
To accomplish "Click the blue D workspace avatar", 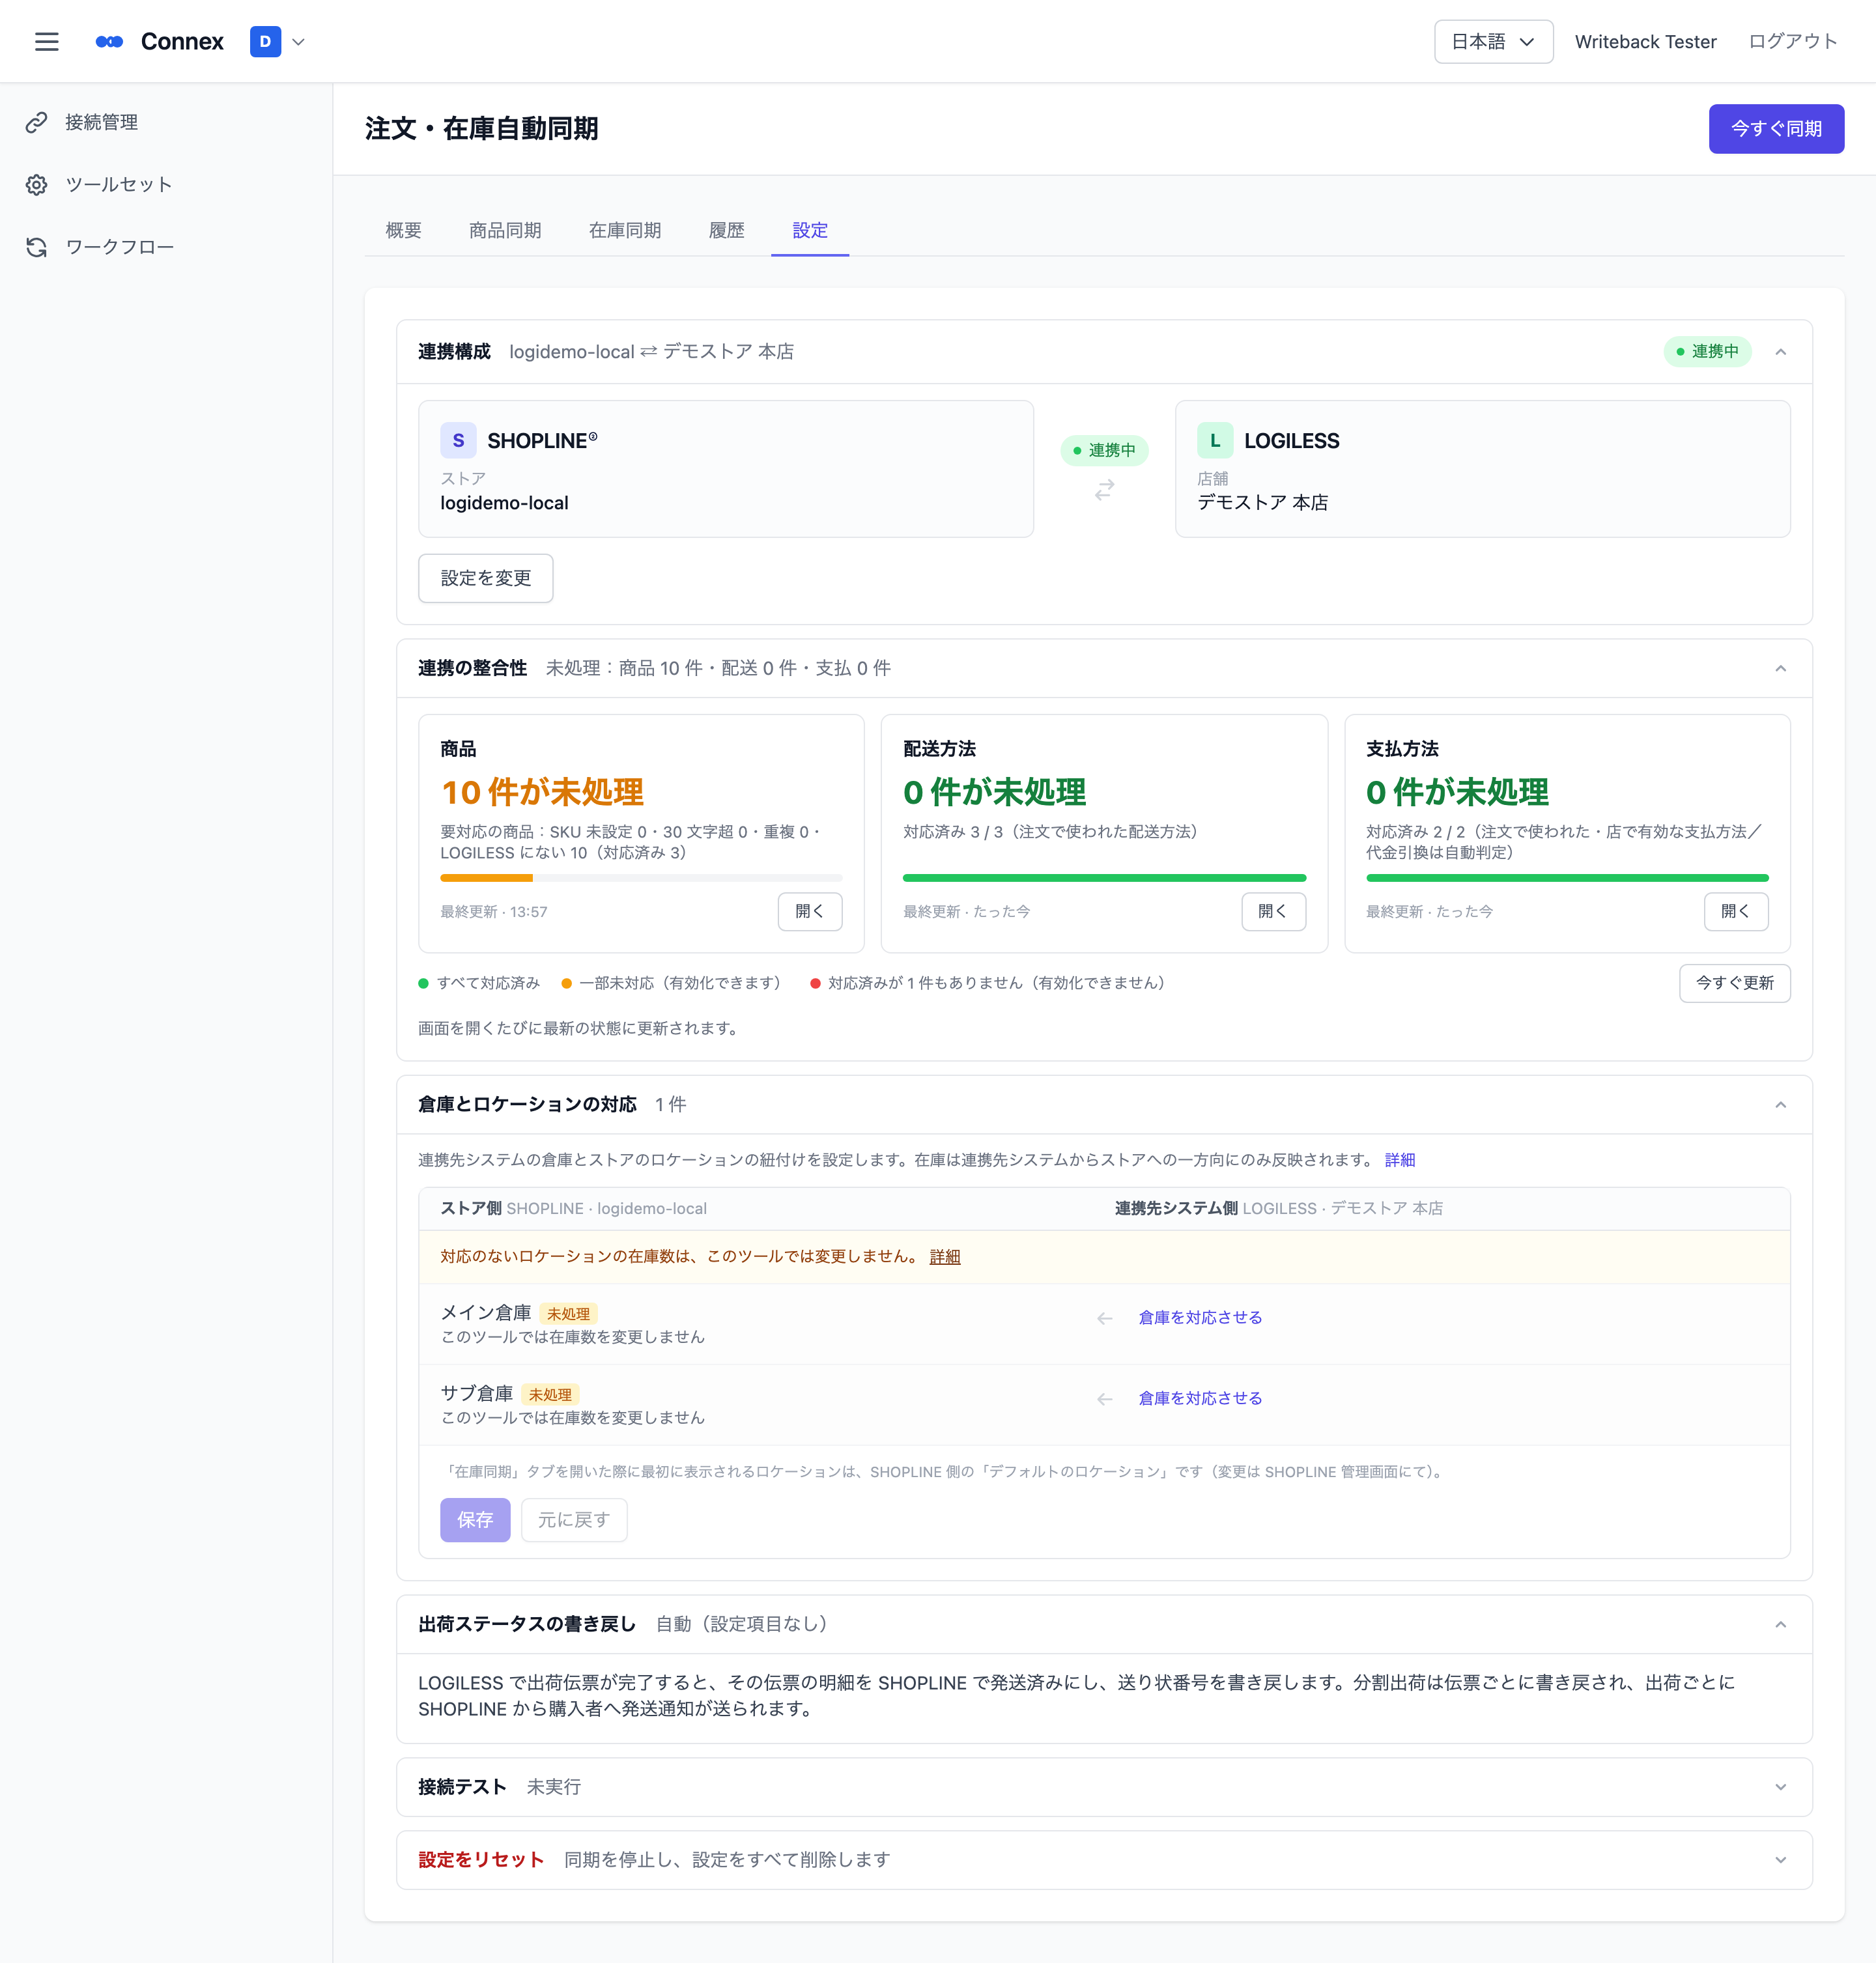I will 265,41.
